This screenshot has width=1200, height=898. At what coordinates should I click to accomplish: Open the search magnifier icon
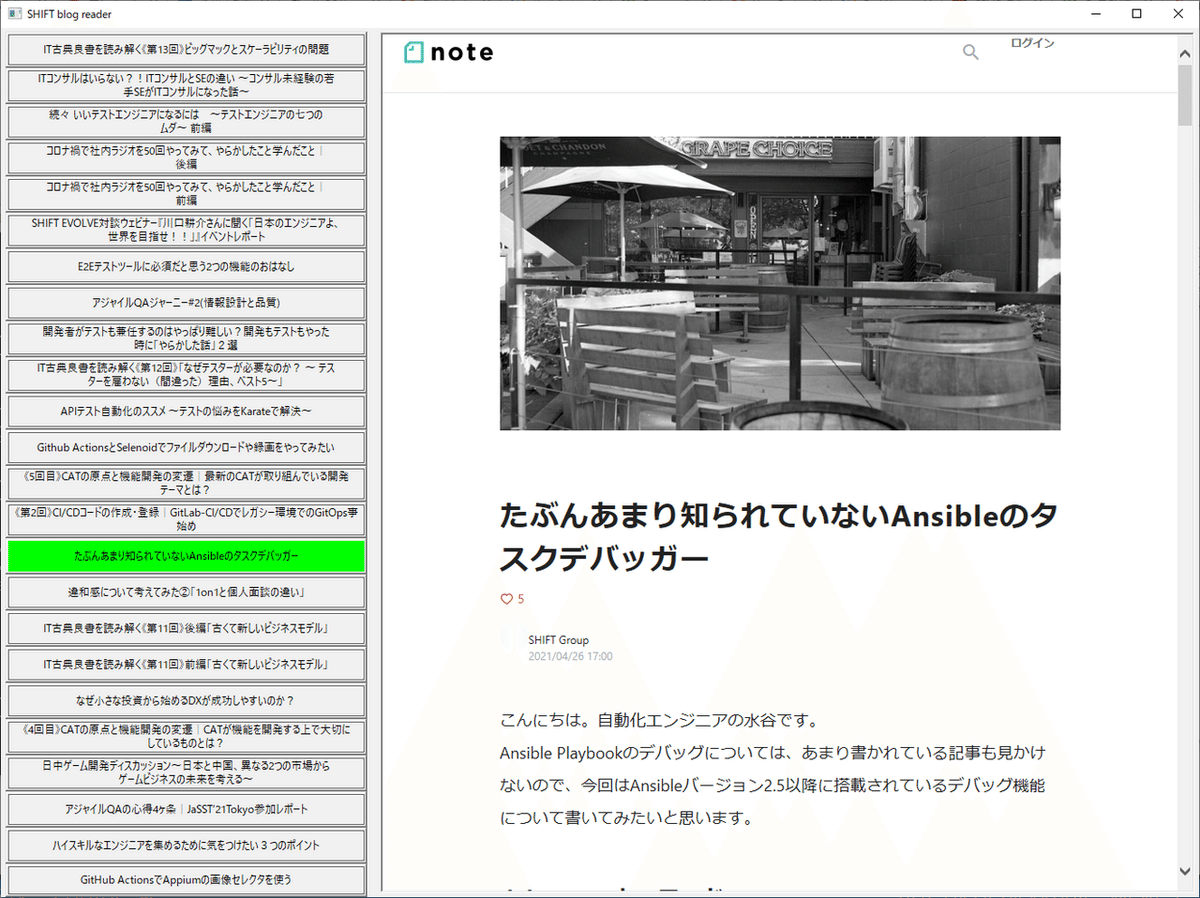[970, 52]
